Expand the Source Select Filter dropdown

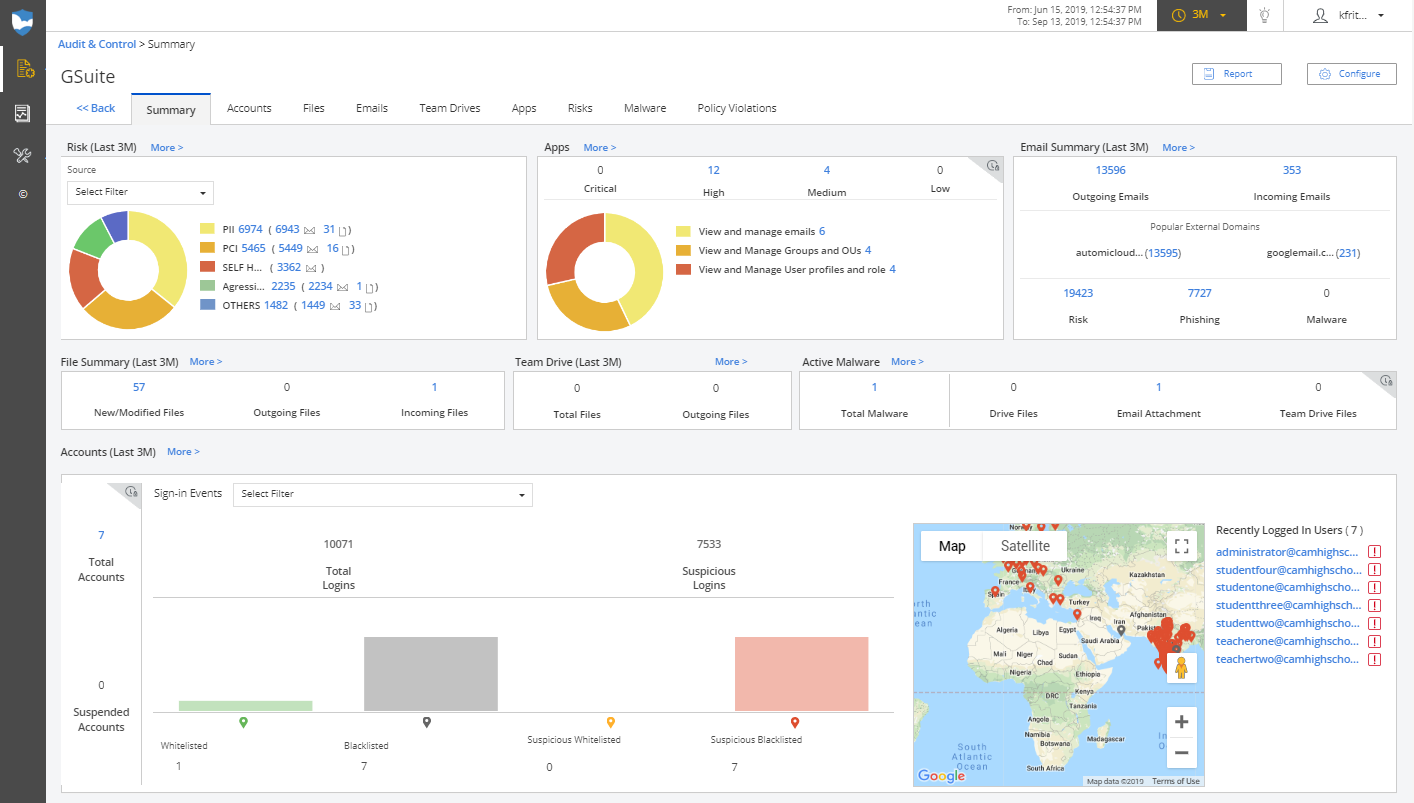[140, 192]
